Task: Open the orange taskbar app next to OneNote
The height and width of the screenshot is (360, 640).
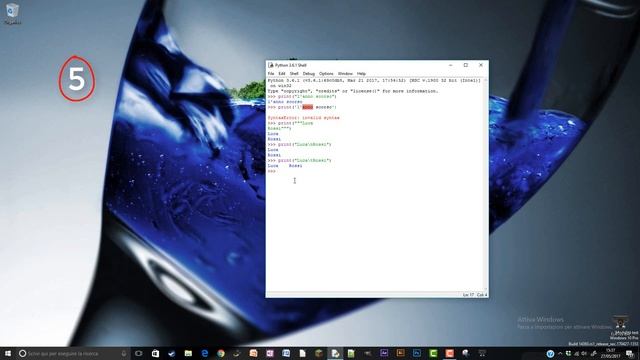Action: point(253,353)
